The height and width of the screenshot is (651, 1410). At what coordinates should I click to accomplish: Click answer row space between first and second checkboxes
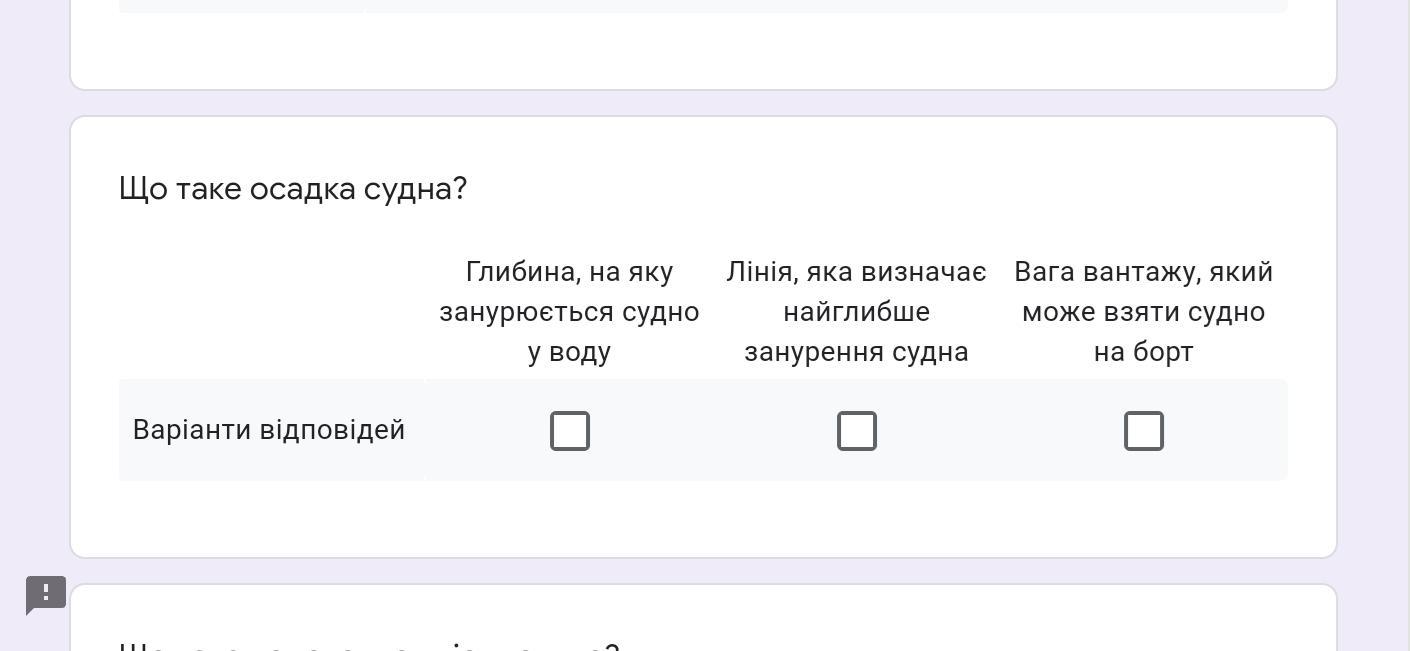[x=713, y=431]
